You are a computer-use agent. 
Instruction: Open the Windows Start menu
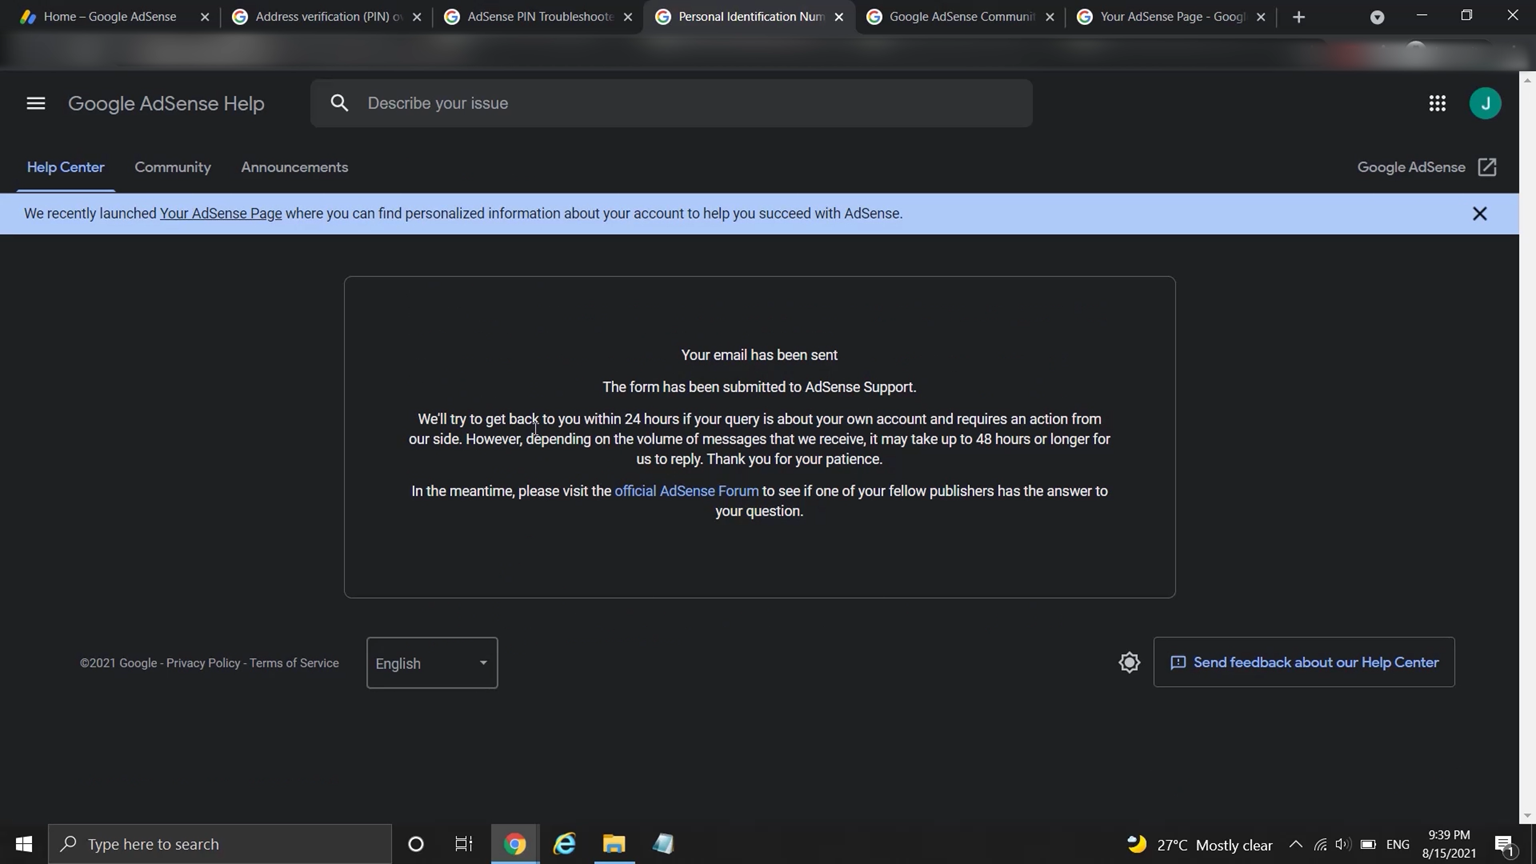click(x=24, y=844)
